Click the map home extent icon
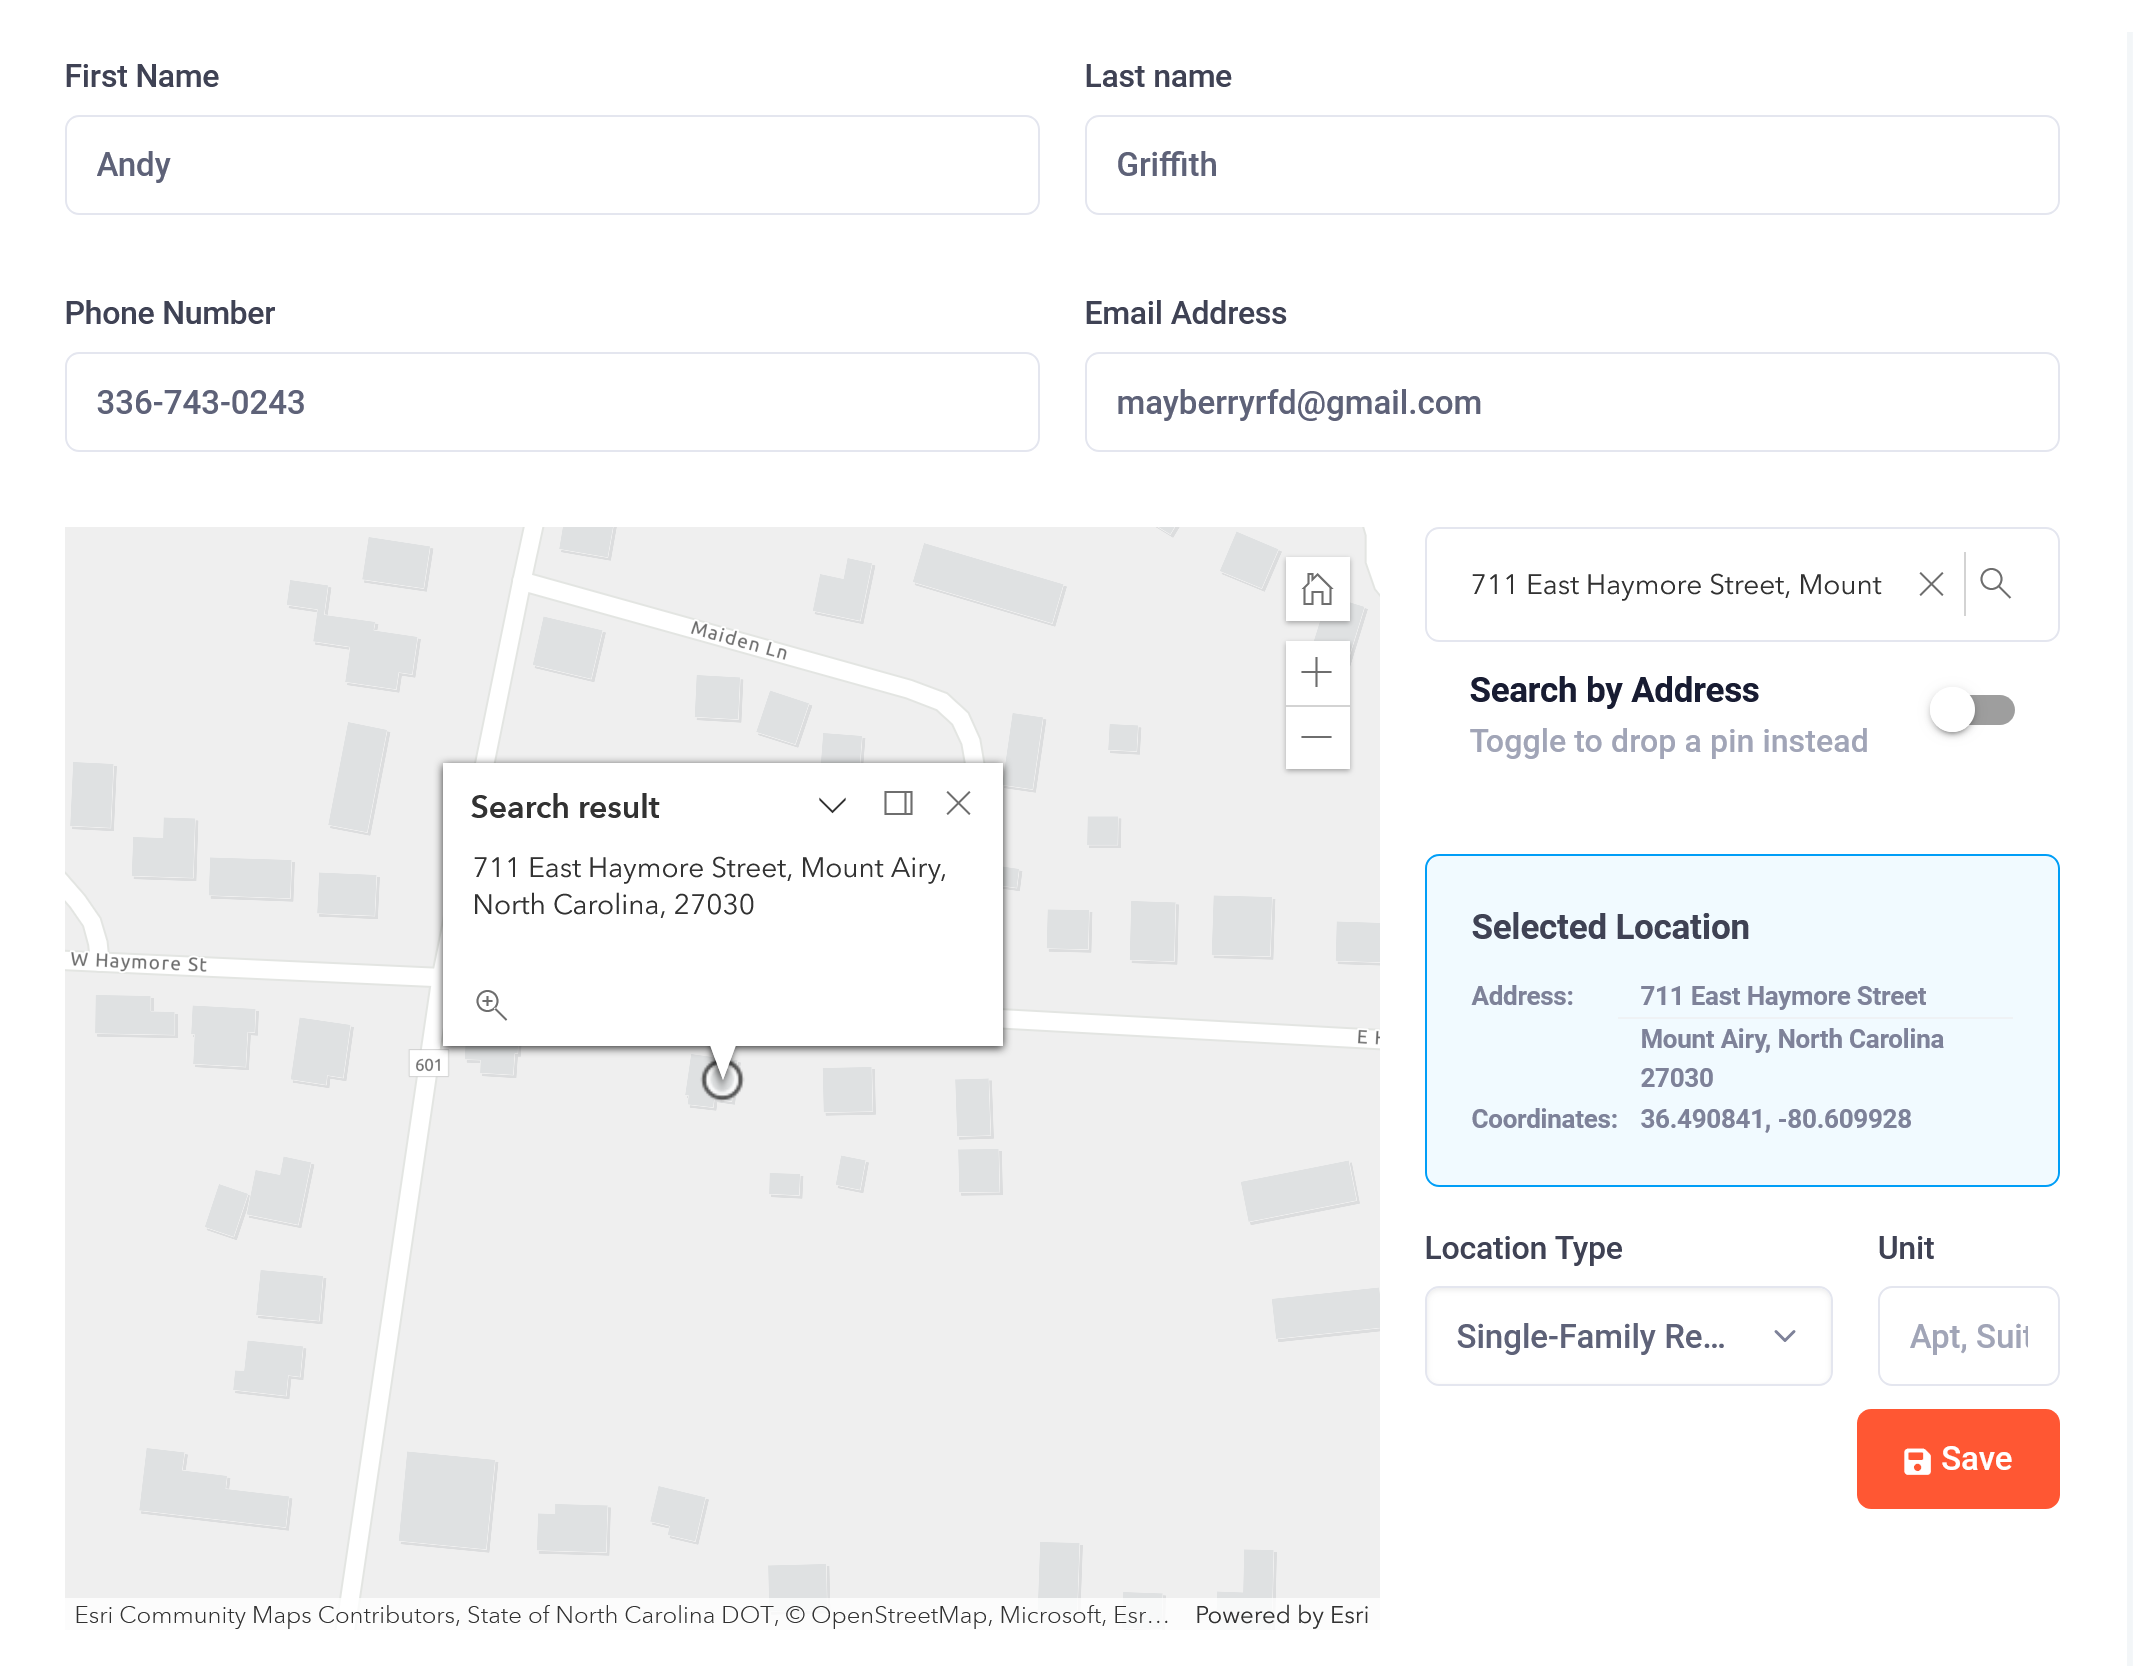 [x=1317, y=589]
